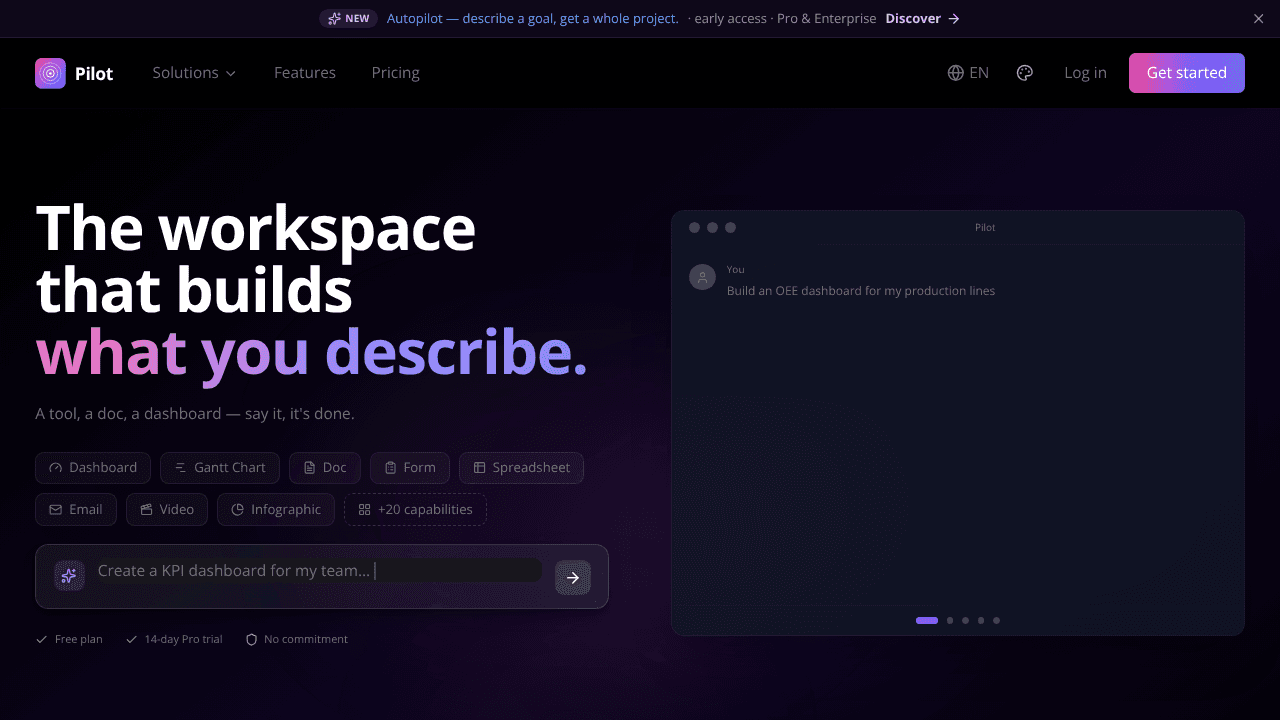Click the NEW sparkle badge

click(348, 18)
